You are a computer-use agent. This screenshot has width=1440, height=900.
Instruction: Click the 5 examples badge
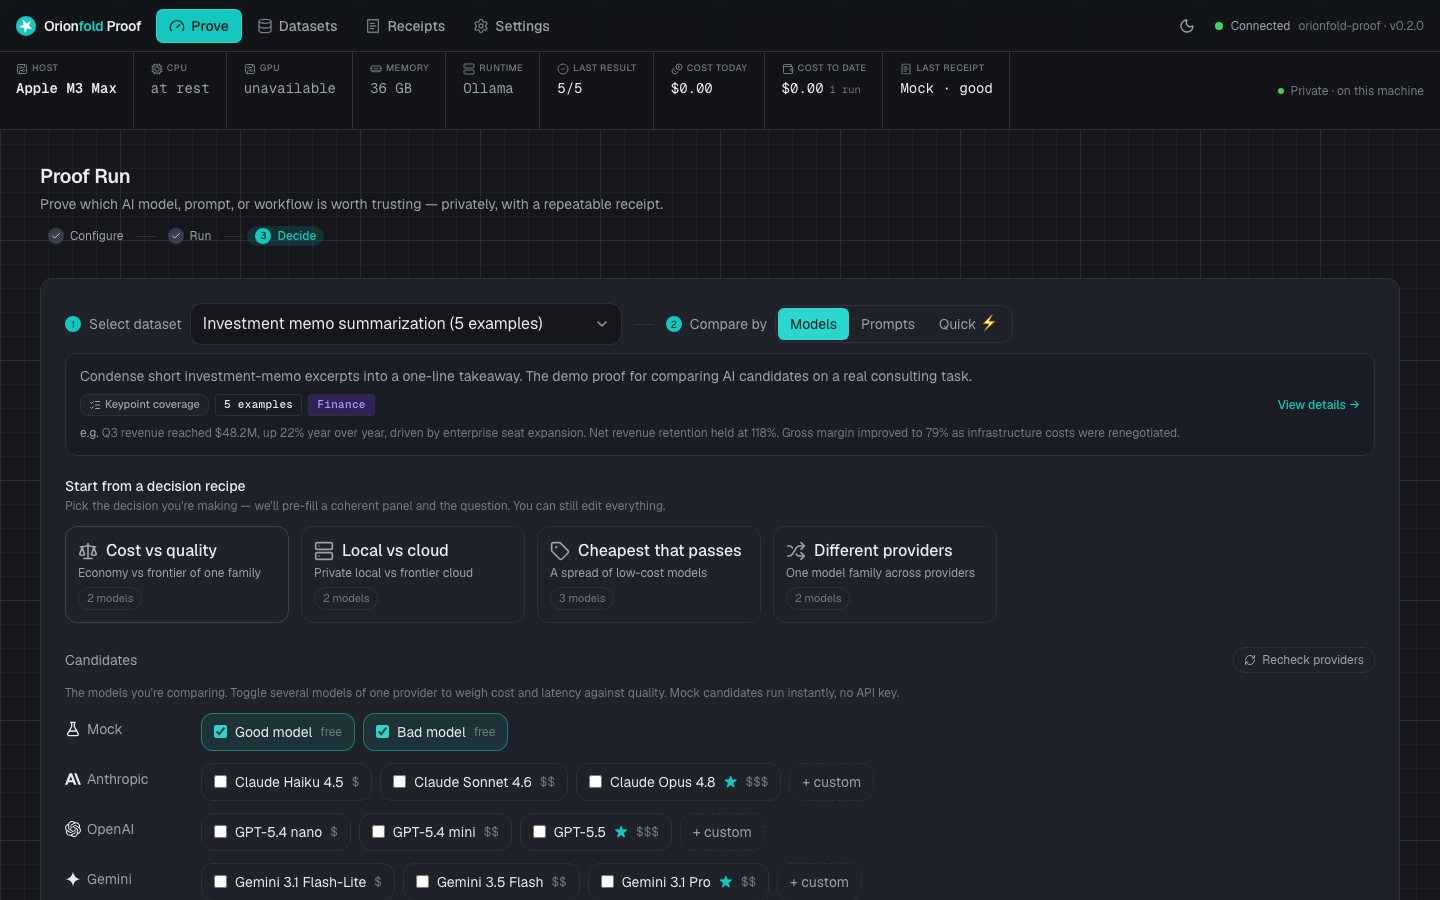(258, 405)
